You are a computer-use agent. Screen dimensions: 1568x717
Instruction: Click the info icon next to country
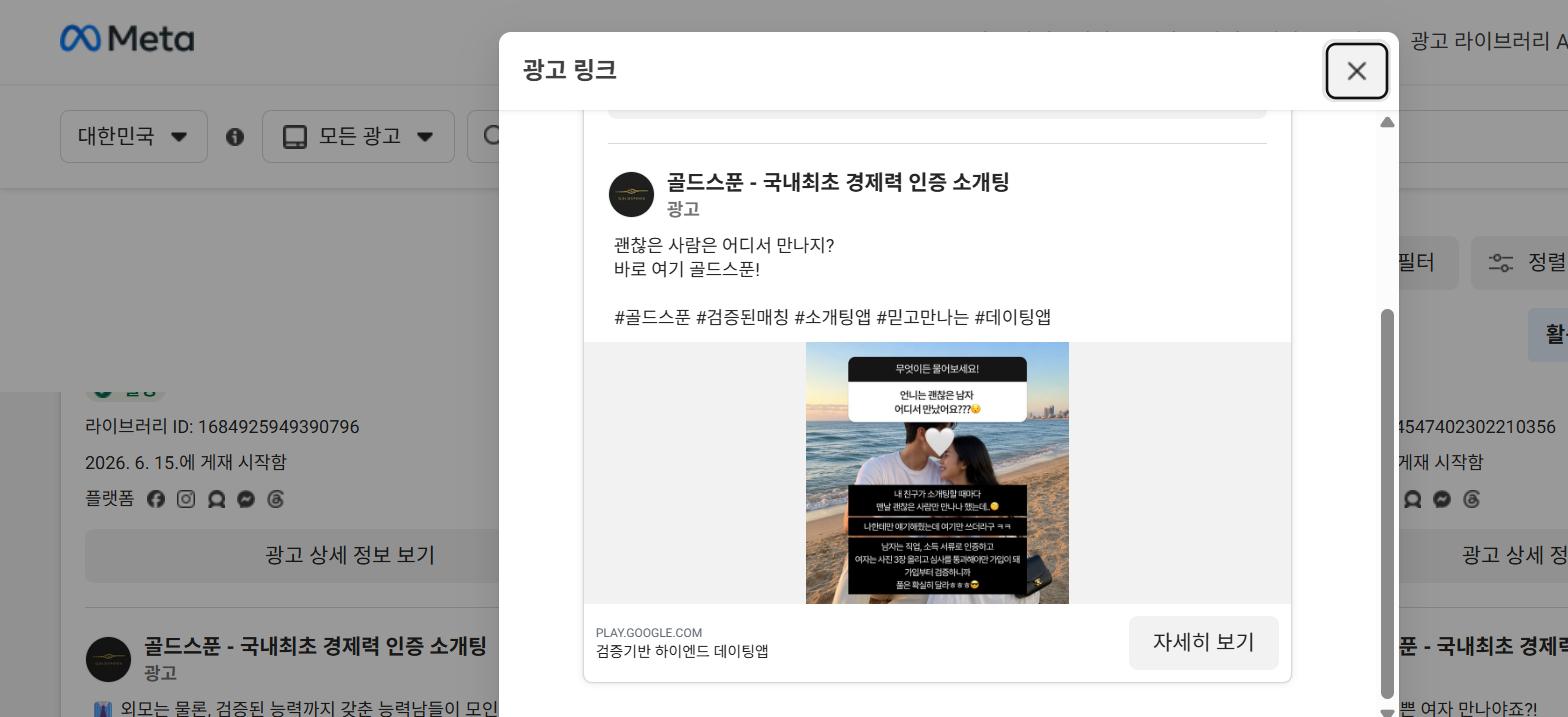tap(235, 137)
